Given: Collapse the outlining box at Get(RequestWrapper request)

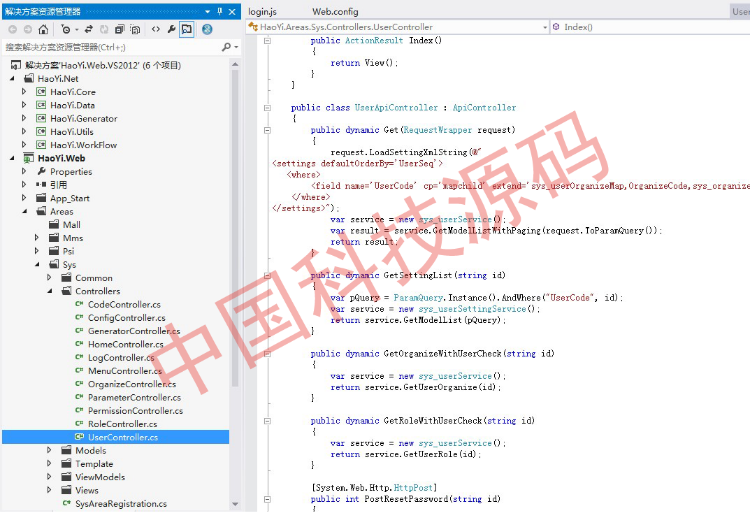Looking at the screenshot, I should pyautogui.click(x=267, y=130).
